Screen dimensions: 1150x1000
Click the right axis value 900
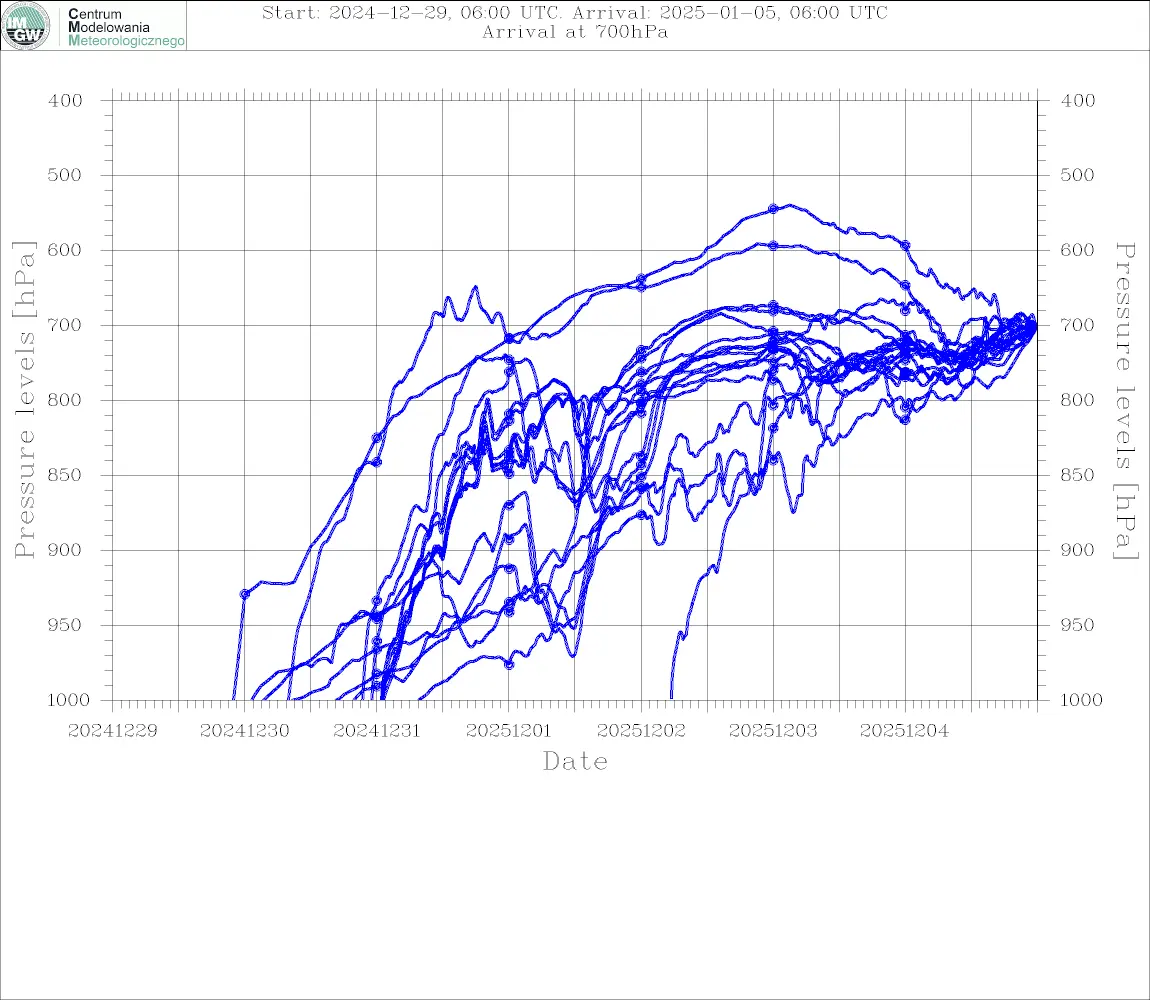(x=1078, y=550)
